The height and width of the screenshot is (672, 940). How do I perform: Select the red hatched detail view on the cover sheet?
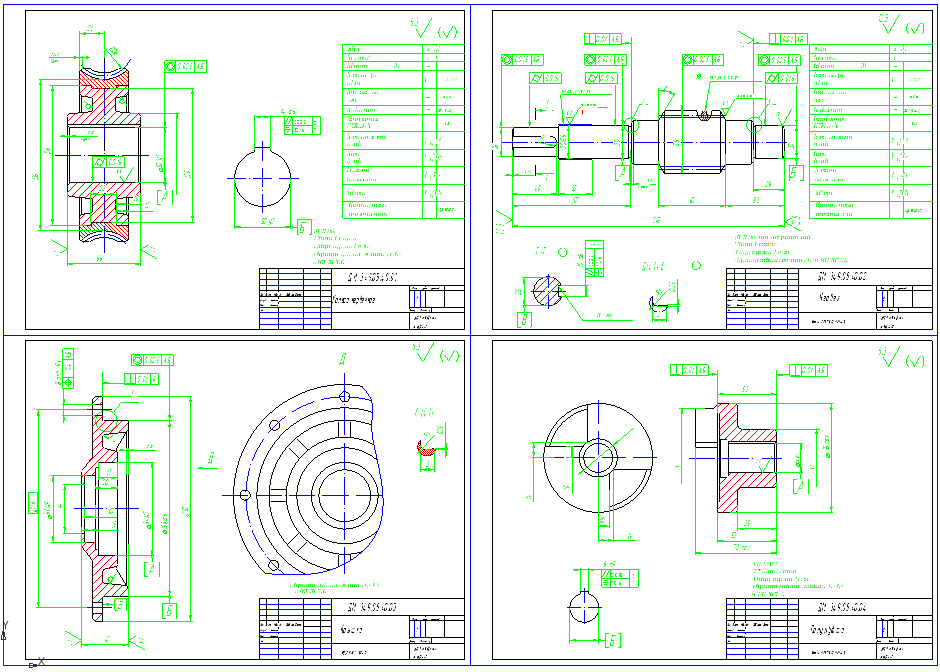coord(426,448)
